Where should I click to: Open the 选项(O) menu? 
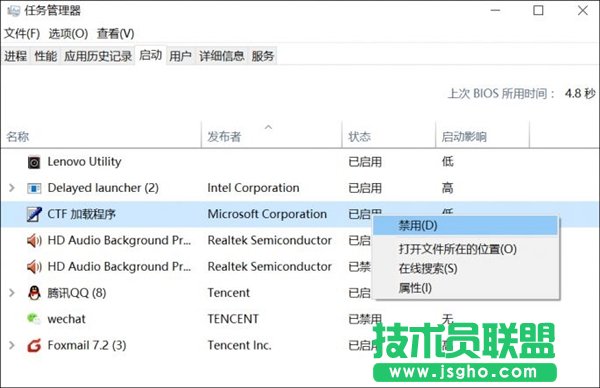(x=68, y=34)
